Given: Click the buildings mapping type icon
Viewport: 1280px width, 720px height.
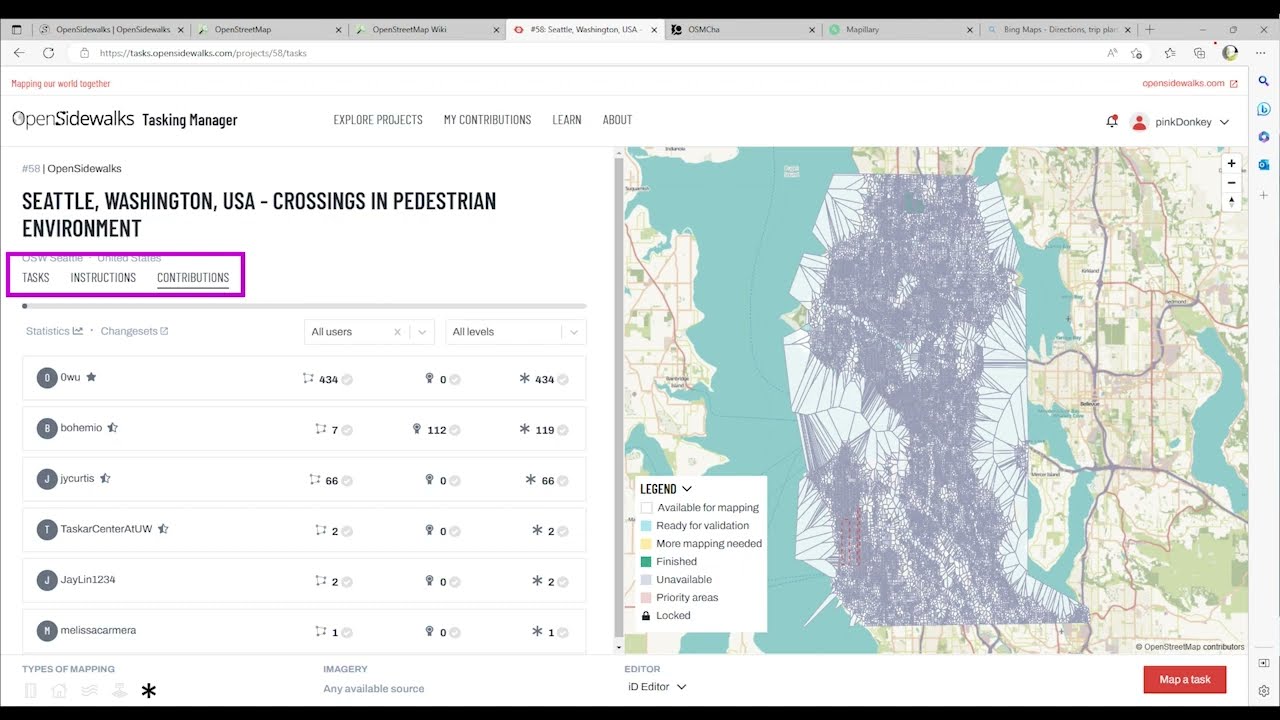Looking at the screenshot, I should 59,690.
